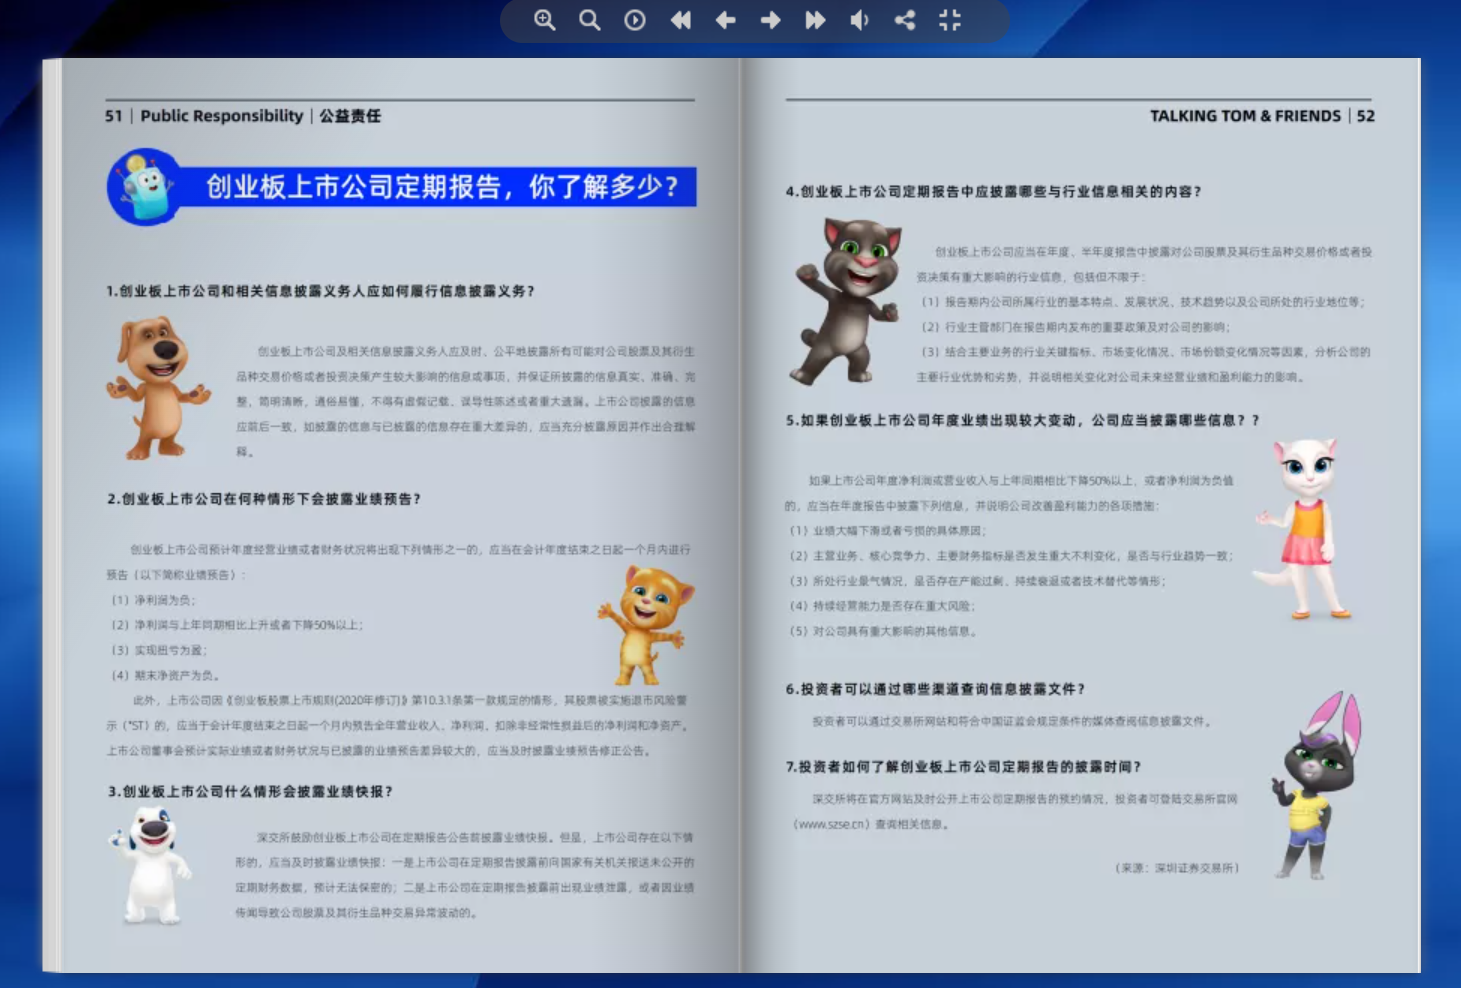Mute the page flip sound
This screenshot has width=1461, height=988.
pyautogui.click(x=860, y=20)
